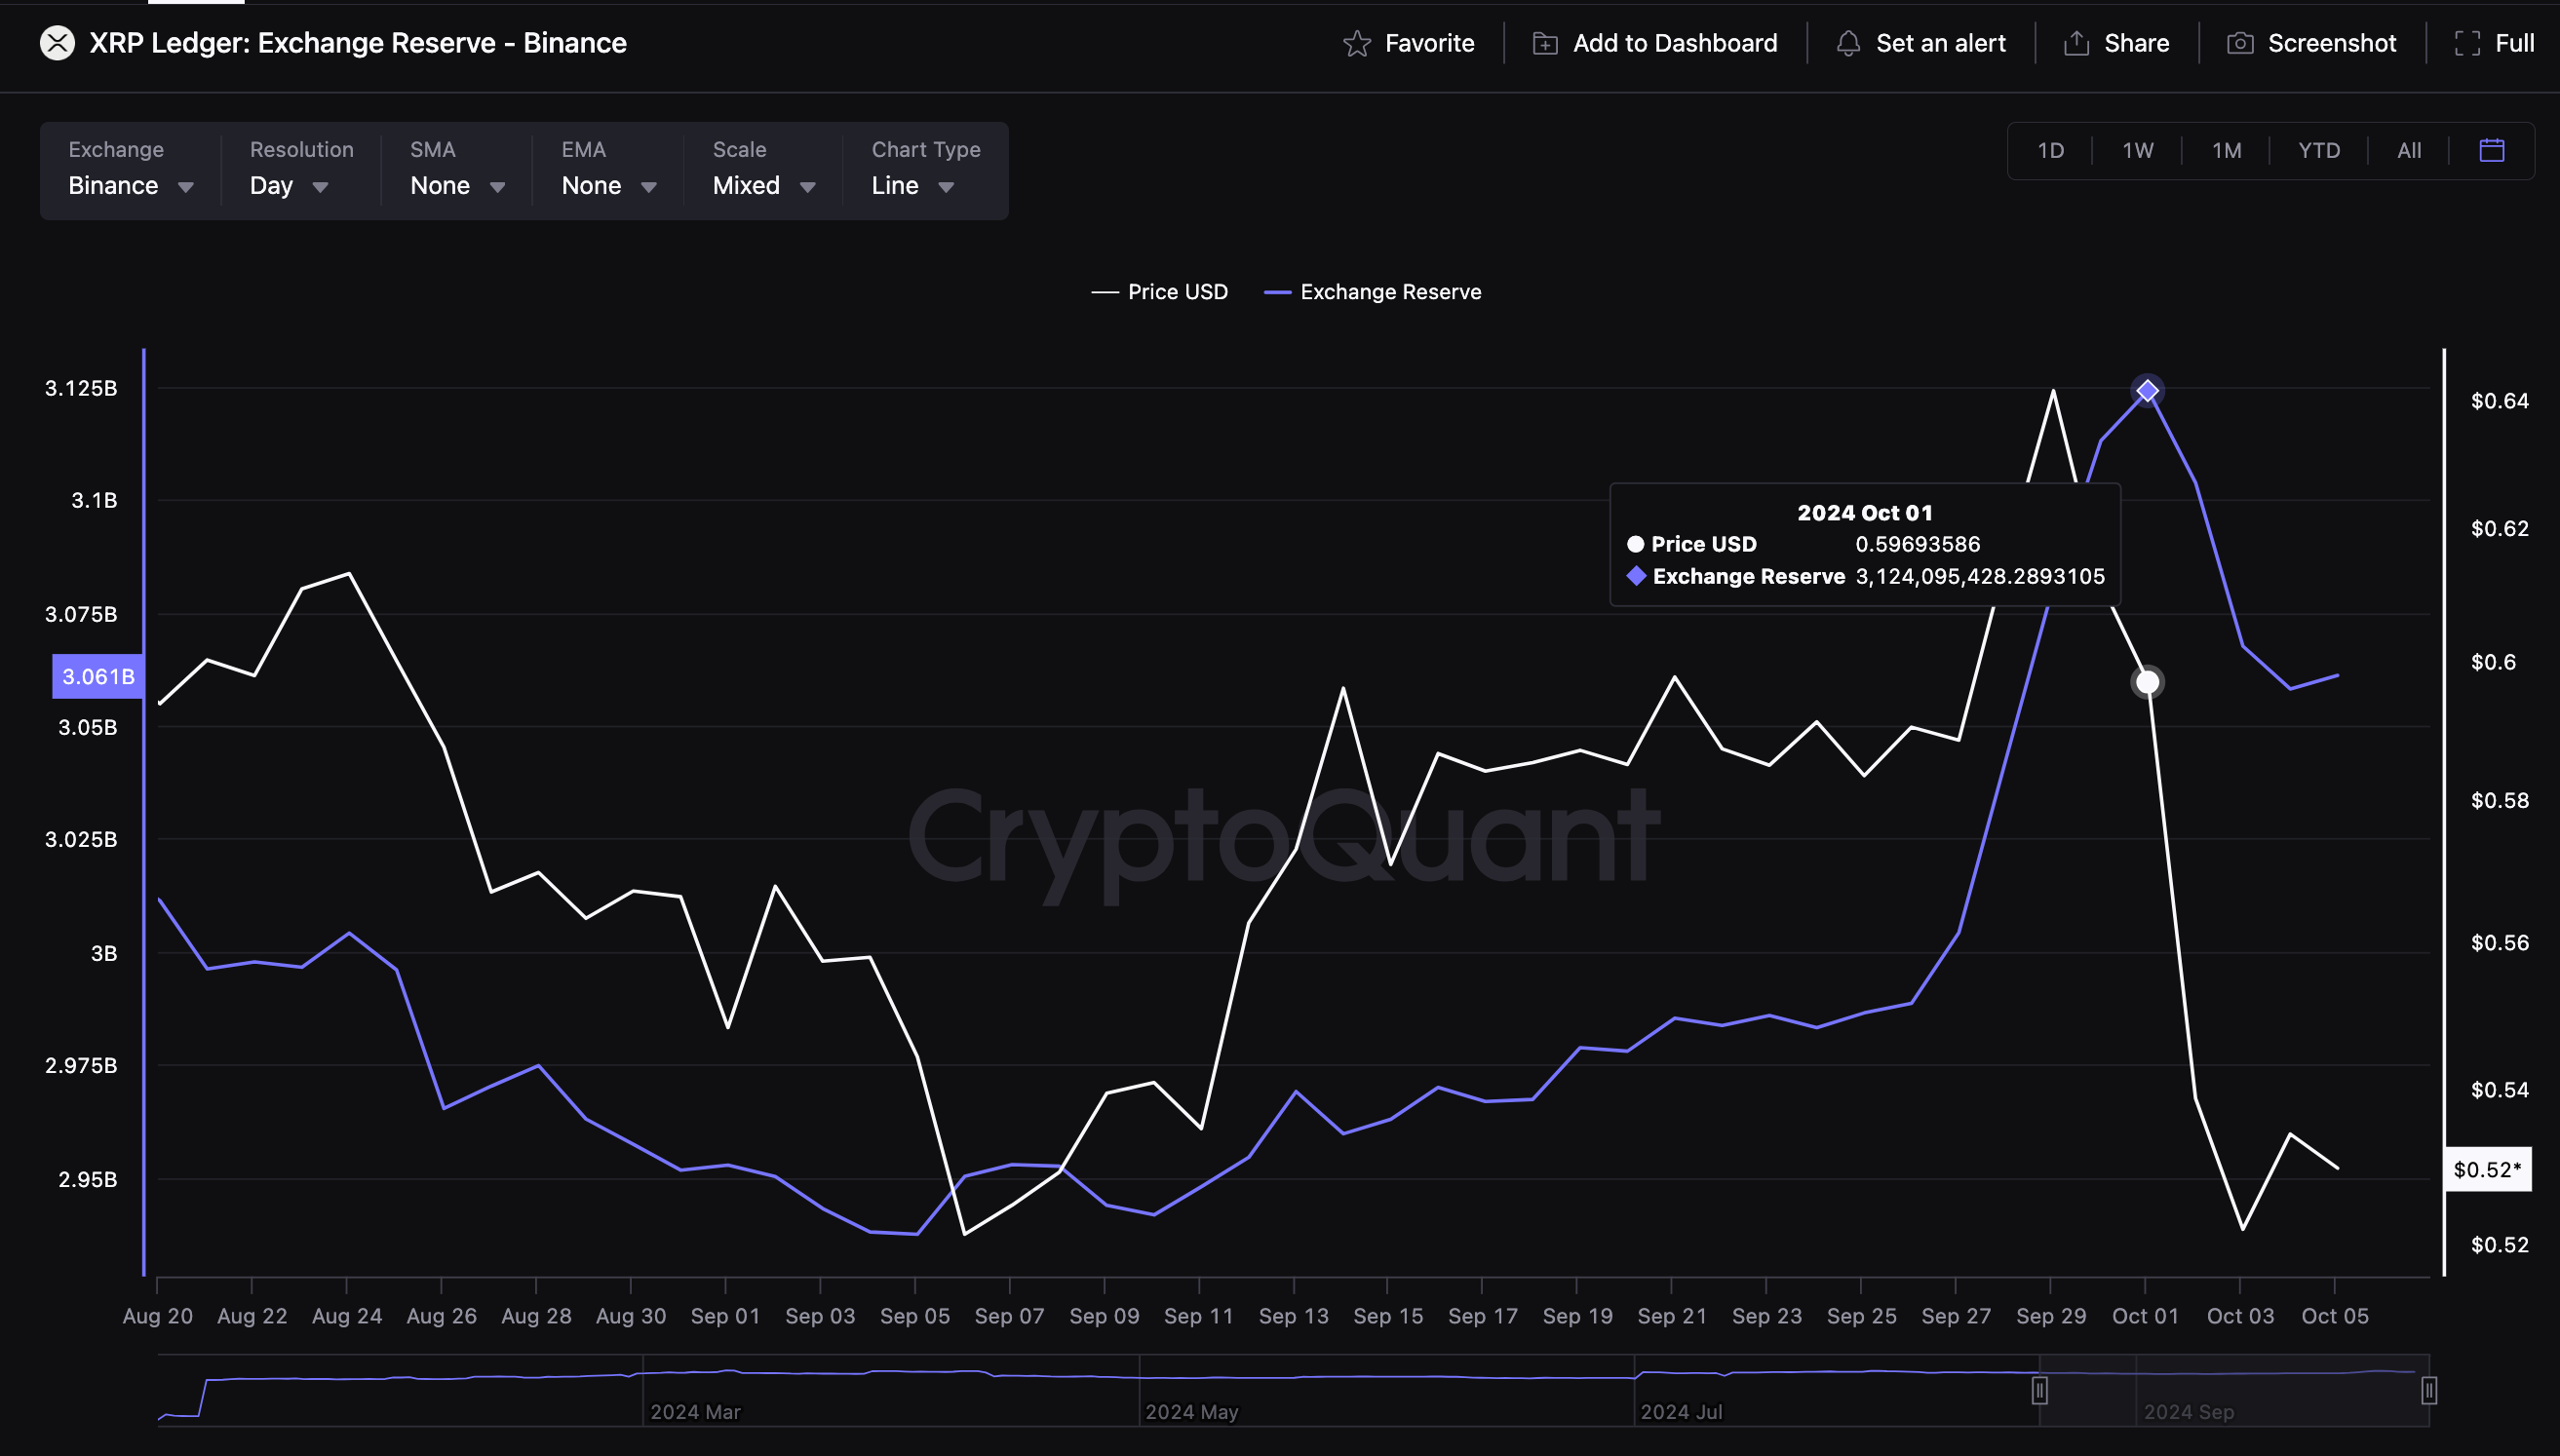The height and width of the screenshot is (1456, 2560).
Task: Click the tooltip price value 0.59693586
Action: click(1917, 544)
